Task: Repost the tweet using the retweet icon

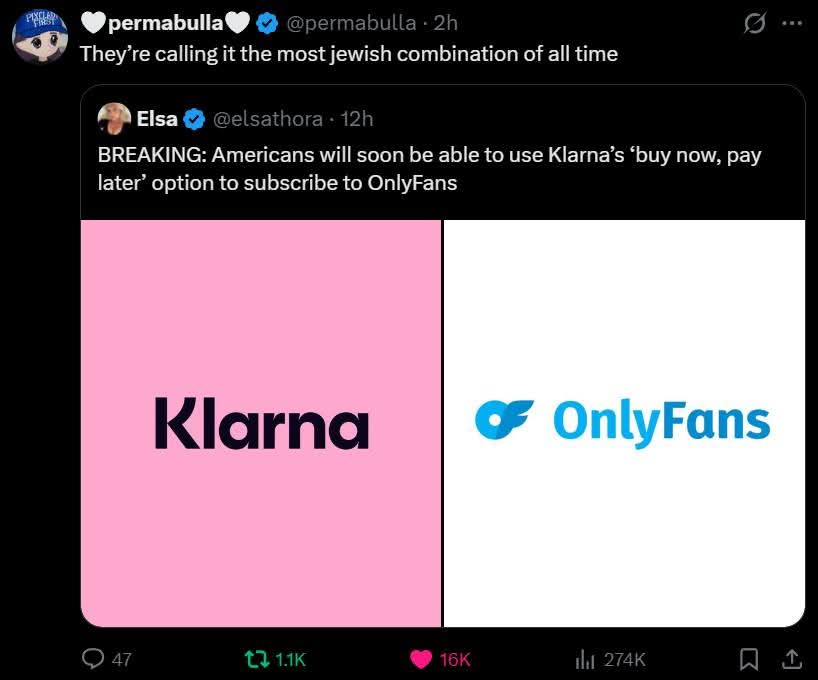Action: coord(257,659)
